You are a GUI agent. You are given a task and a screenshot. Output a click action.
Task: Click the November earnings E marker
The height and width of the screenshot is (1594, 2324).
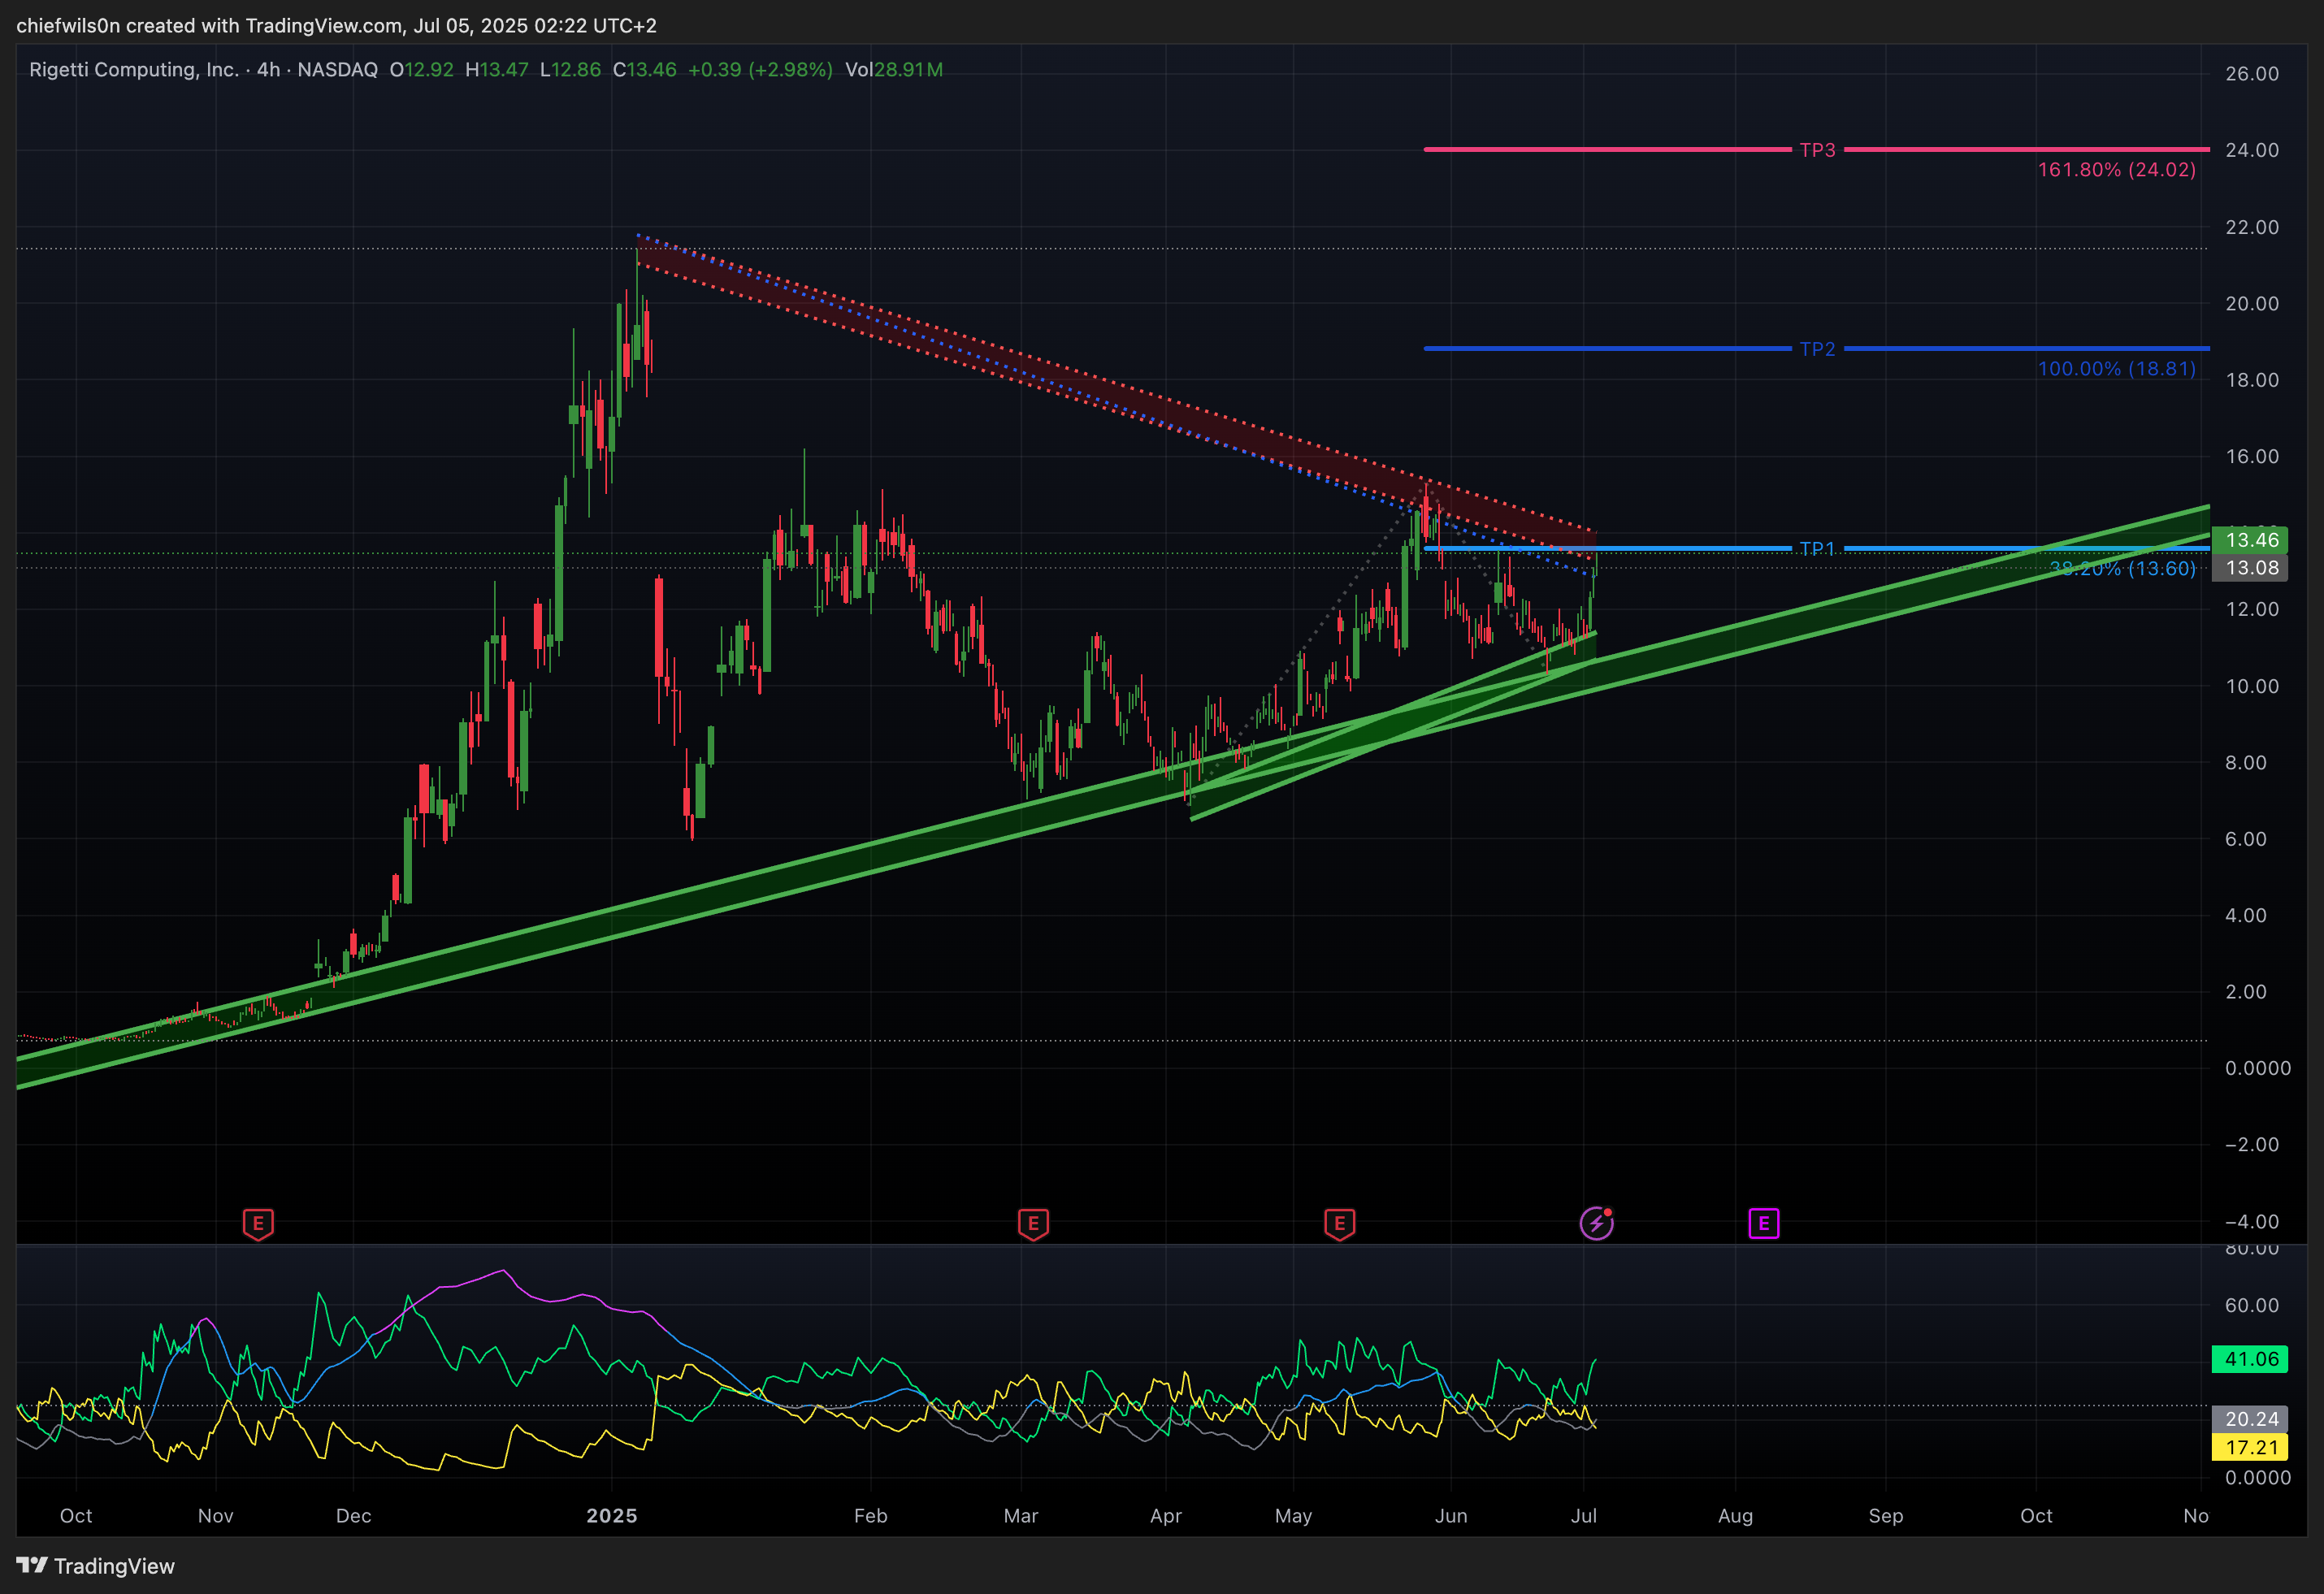point(258,1223)
